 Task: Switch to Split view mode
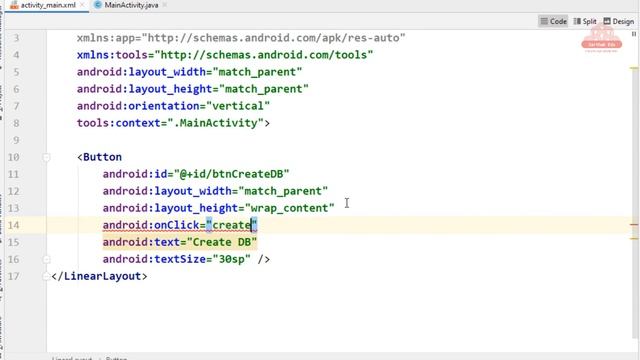pos(584,21)
